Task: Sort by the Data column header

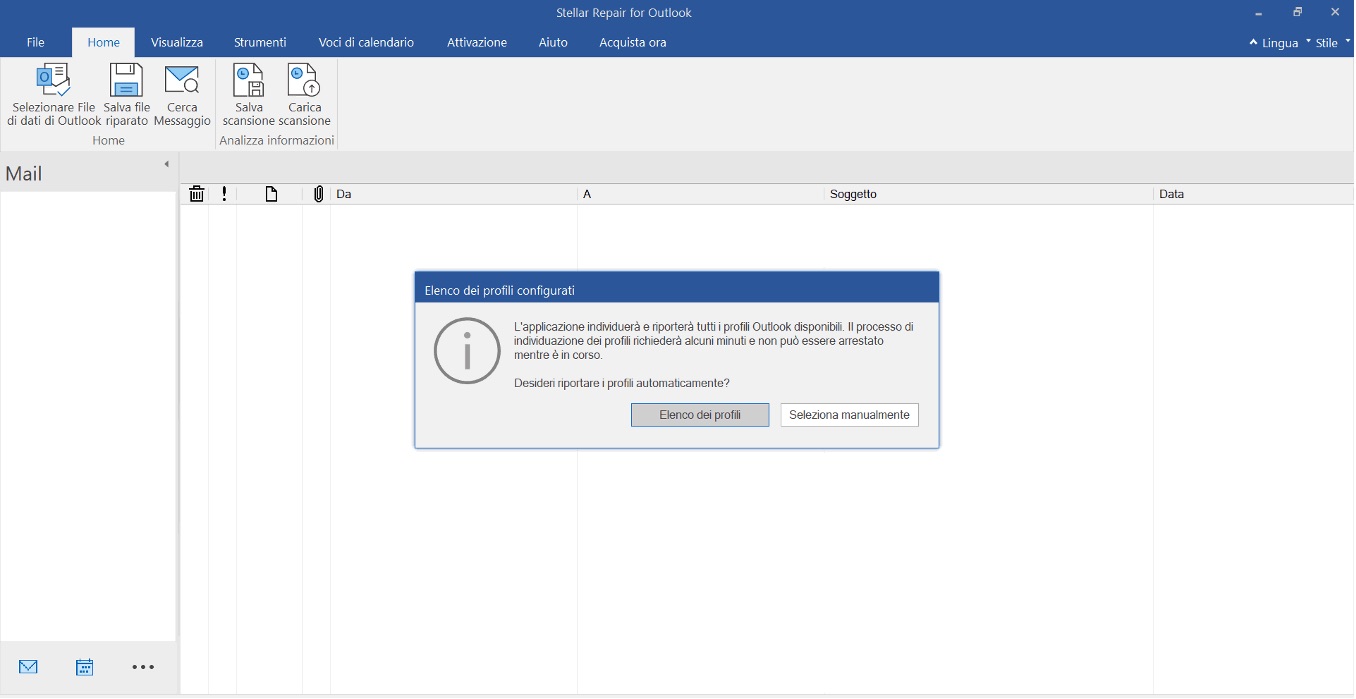Action: coord(1254,194)
